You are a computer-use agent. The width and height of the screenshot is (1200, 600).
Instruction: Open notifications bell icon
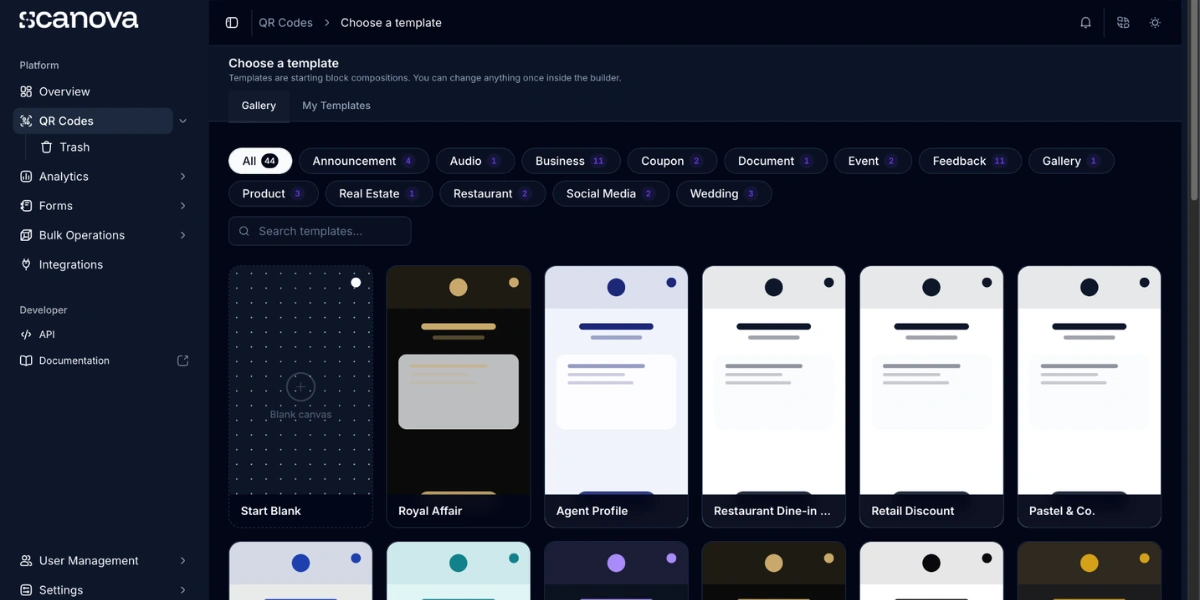tap(1085, 22)
